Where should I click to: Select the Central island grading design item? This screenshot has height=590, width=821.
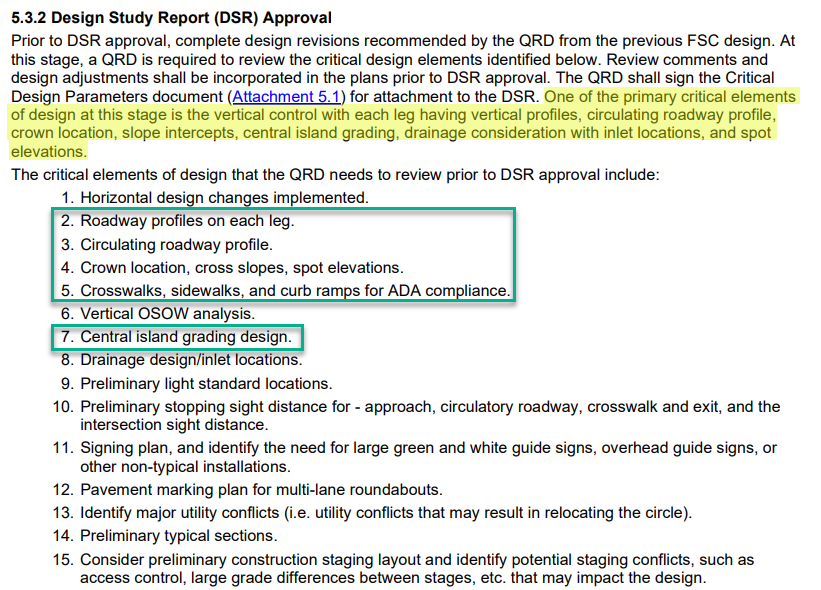coord(186,337)
